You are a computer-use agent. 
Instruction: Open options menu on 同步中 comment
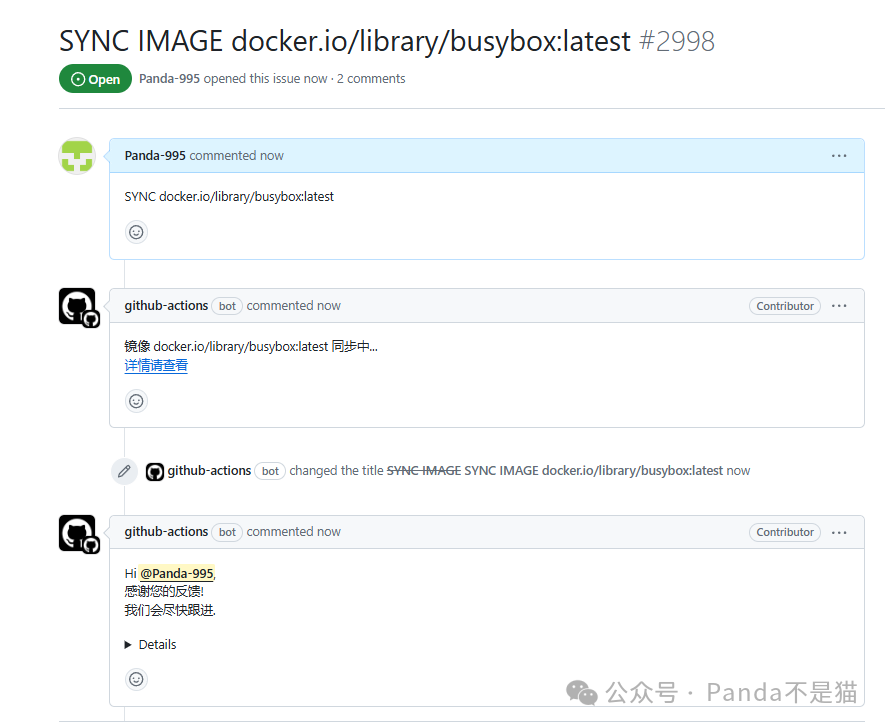[x=839, y=306]
